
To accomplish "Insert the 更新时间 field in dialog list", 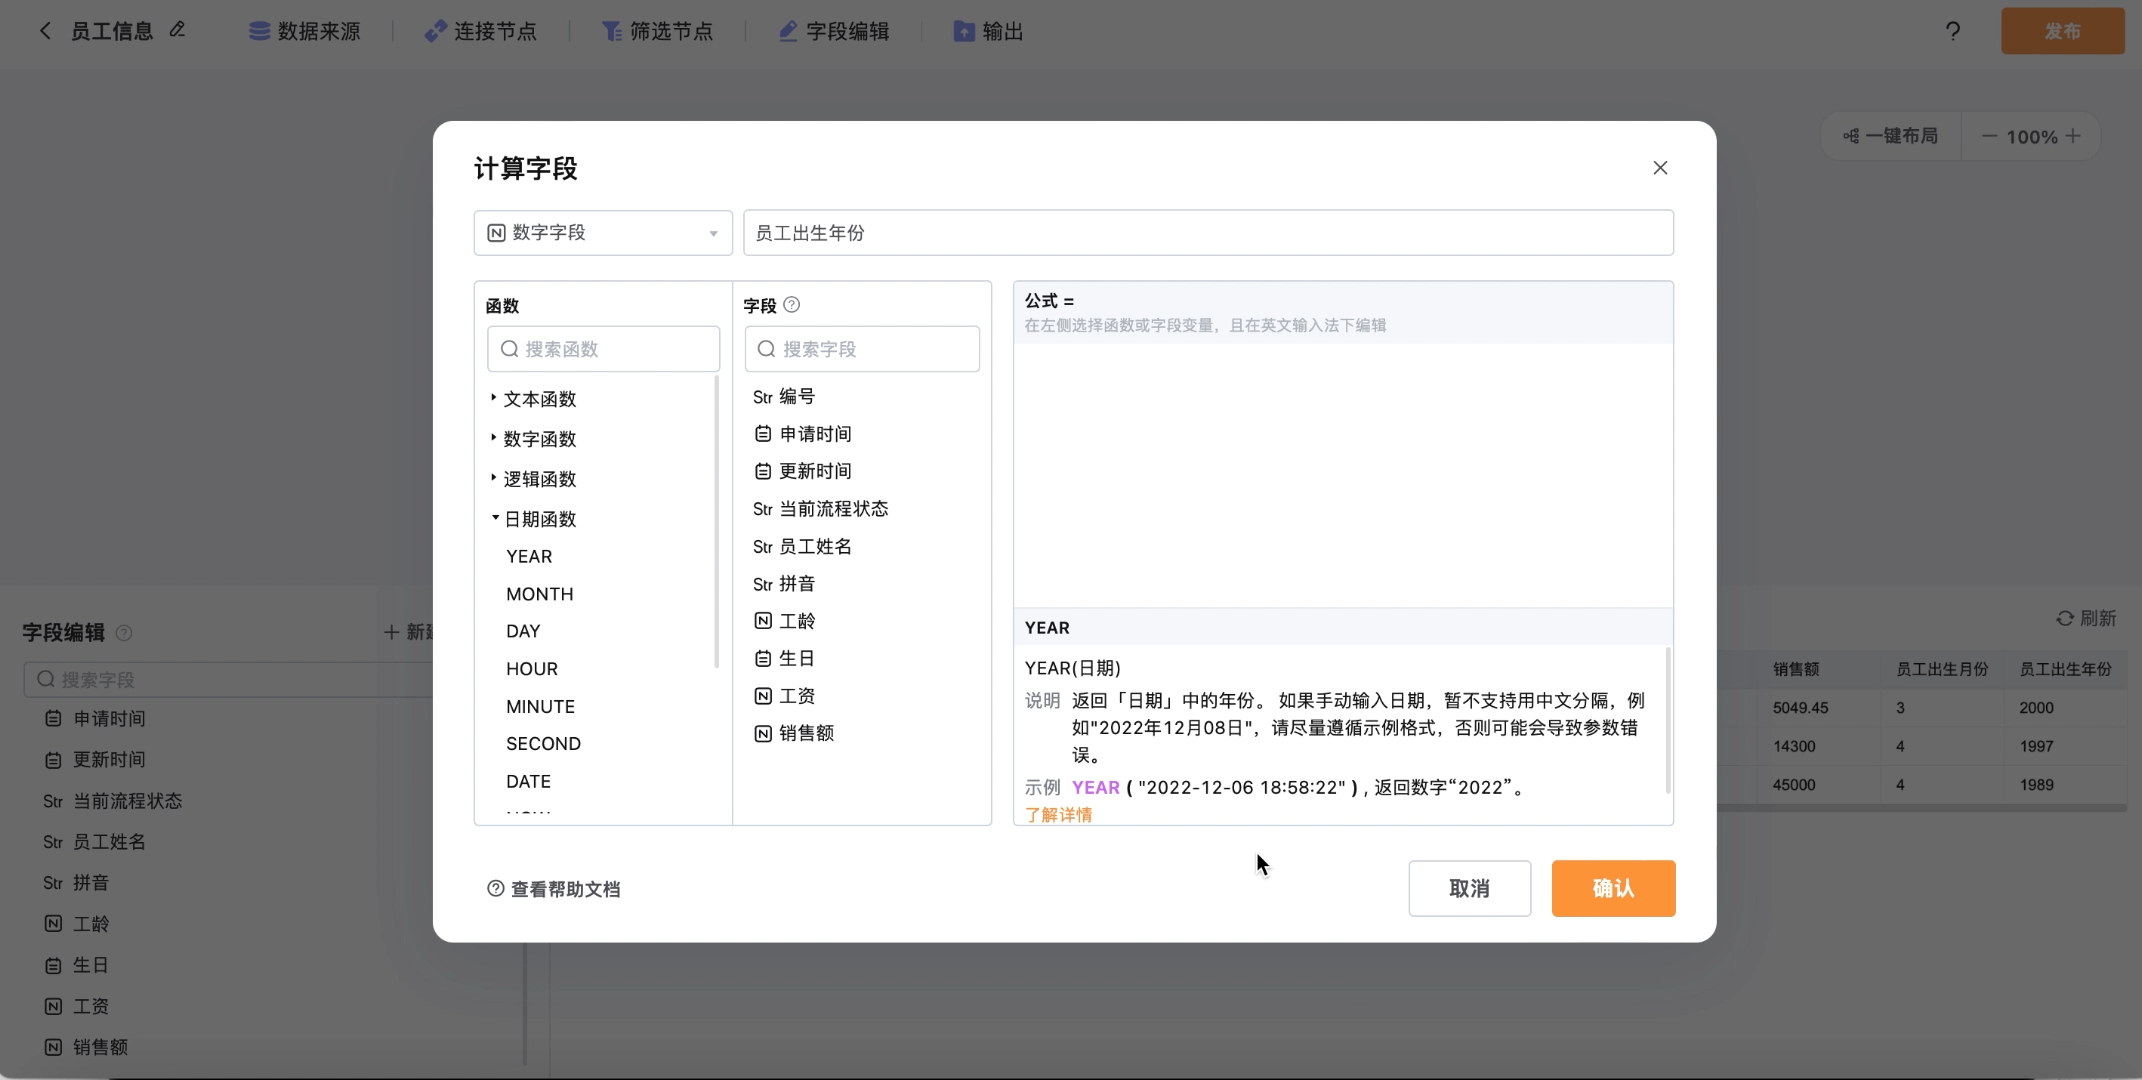I will (x=802, y=471).
